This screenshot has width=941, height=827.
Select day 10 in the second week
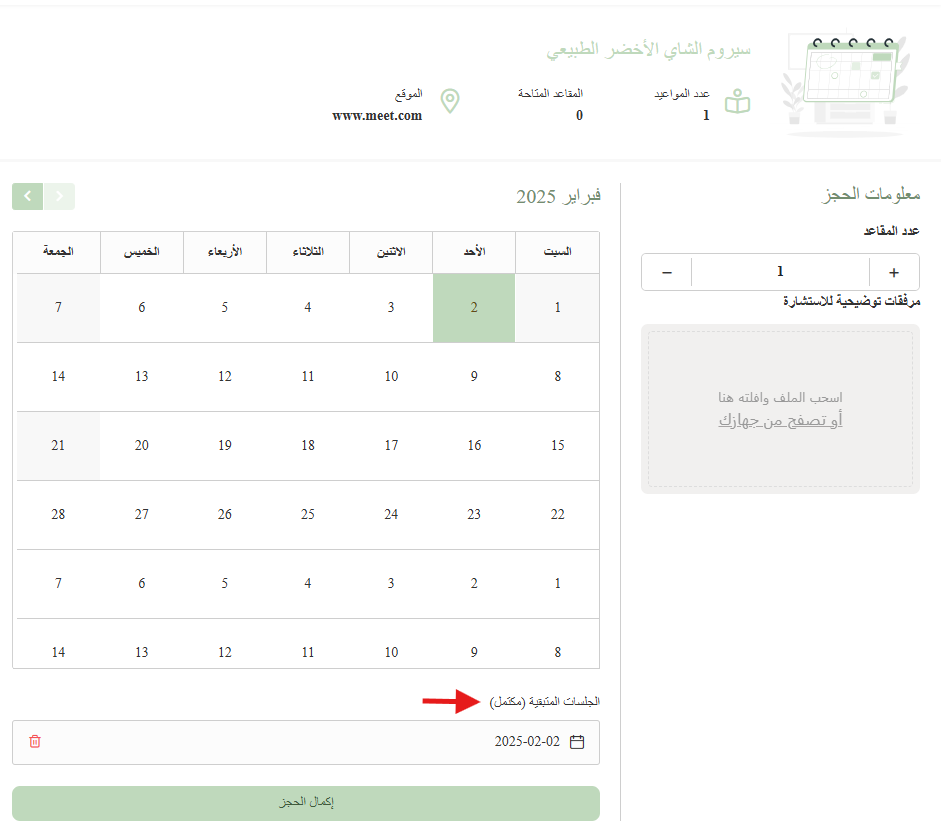pos(391,377)
